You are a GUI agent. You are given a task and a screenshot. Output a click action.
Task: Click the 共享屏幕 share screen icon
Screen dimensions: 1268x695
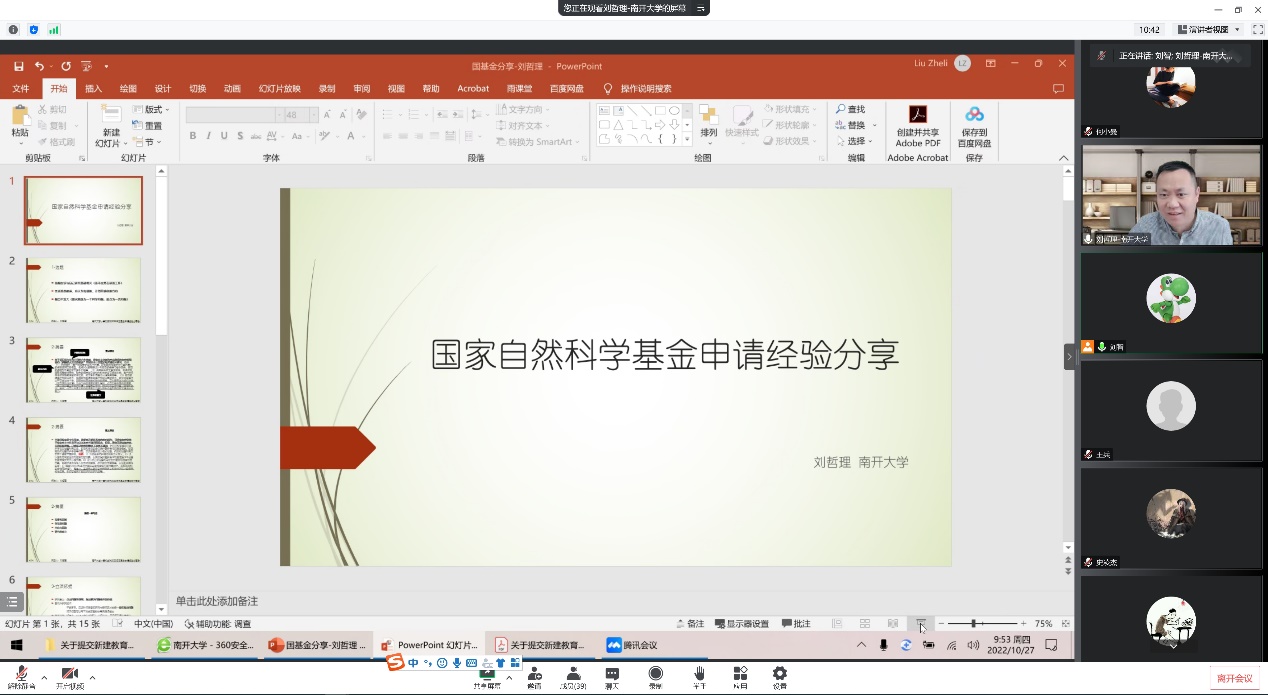tap(487, 678)
